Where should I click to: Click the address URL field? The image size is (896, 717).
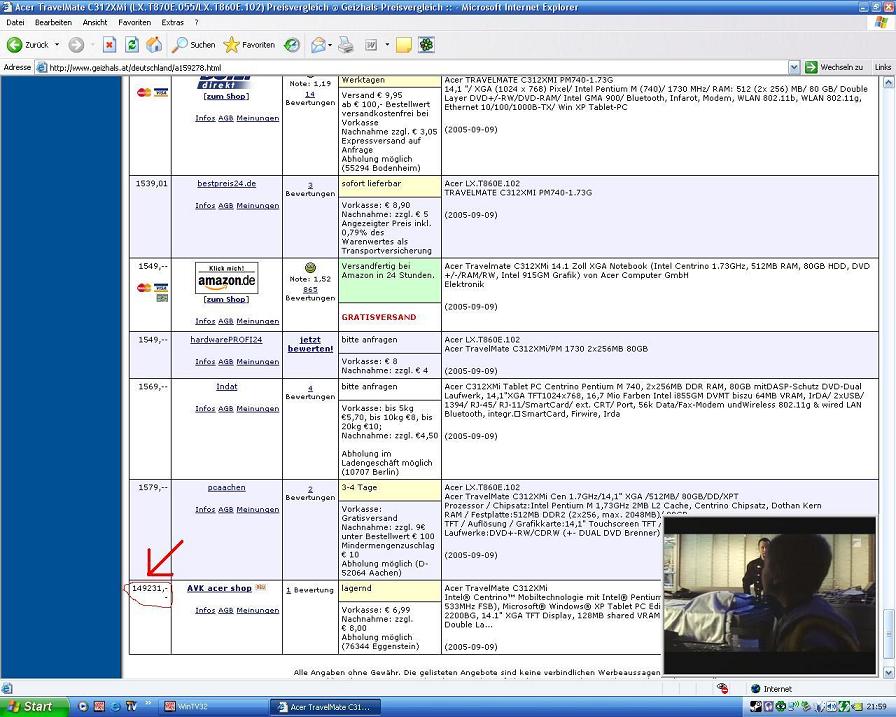[x=417, y=67]
